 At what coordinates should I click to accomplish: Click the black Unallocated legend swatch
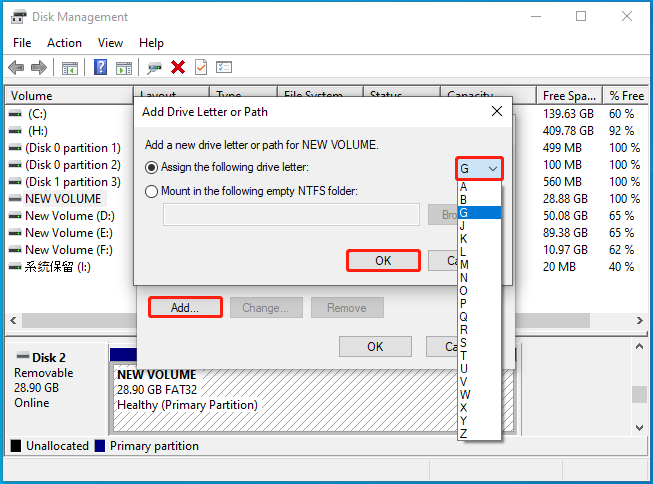[x=16, y=446]
